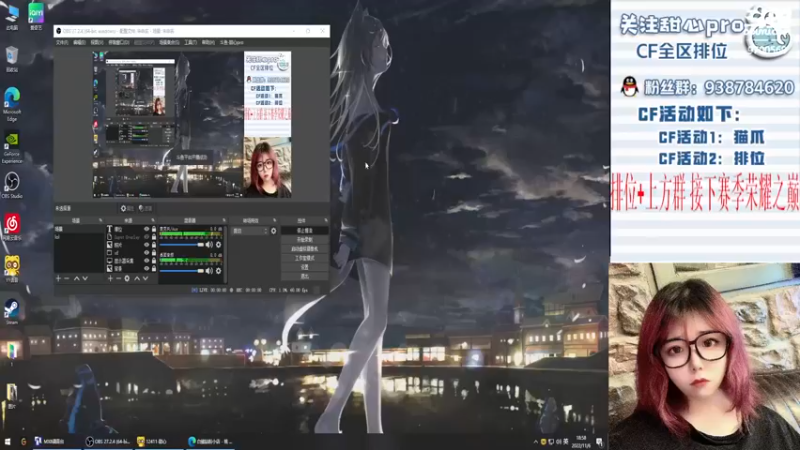
Task: Open transition properties via gear beside the fade dropdown
Action: pos(273,231)
